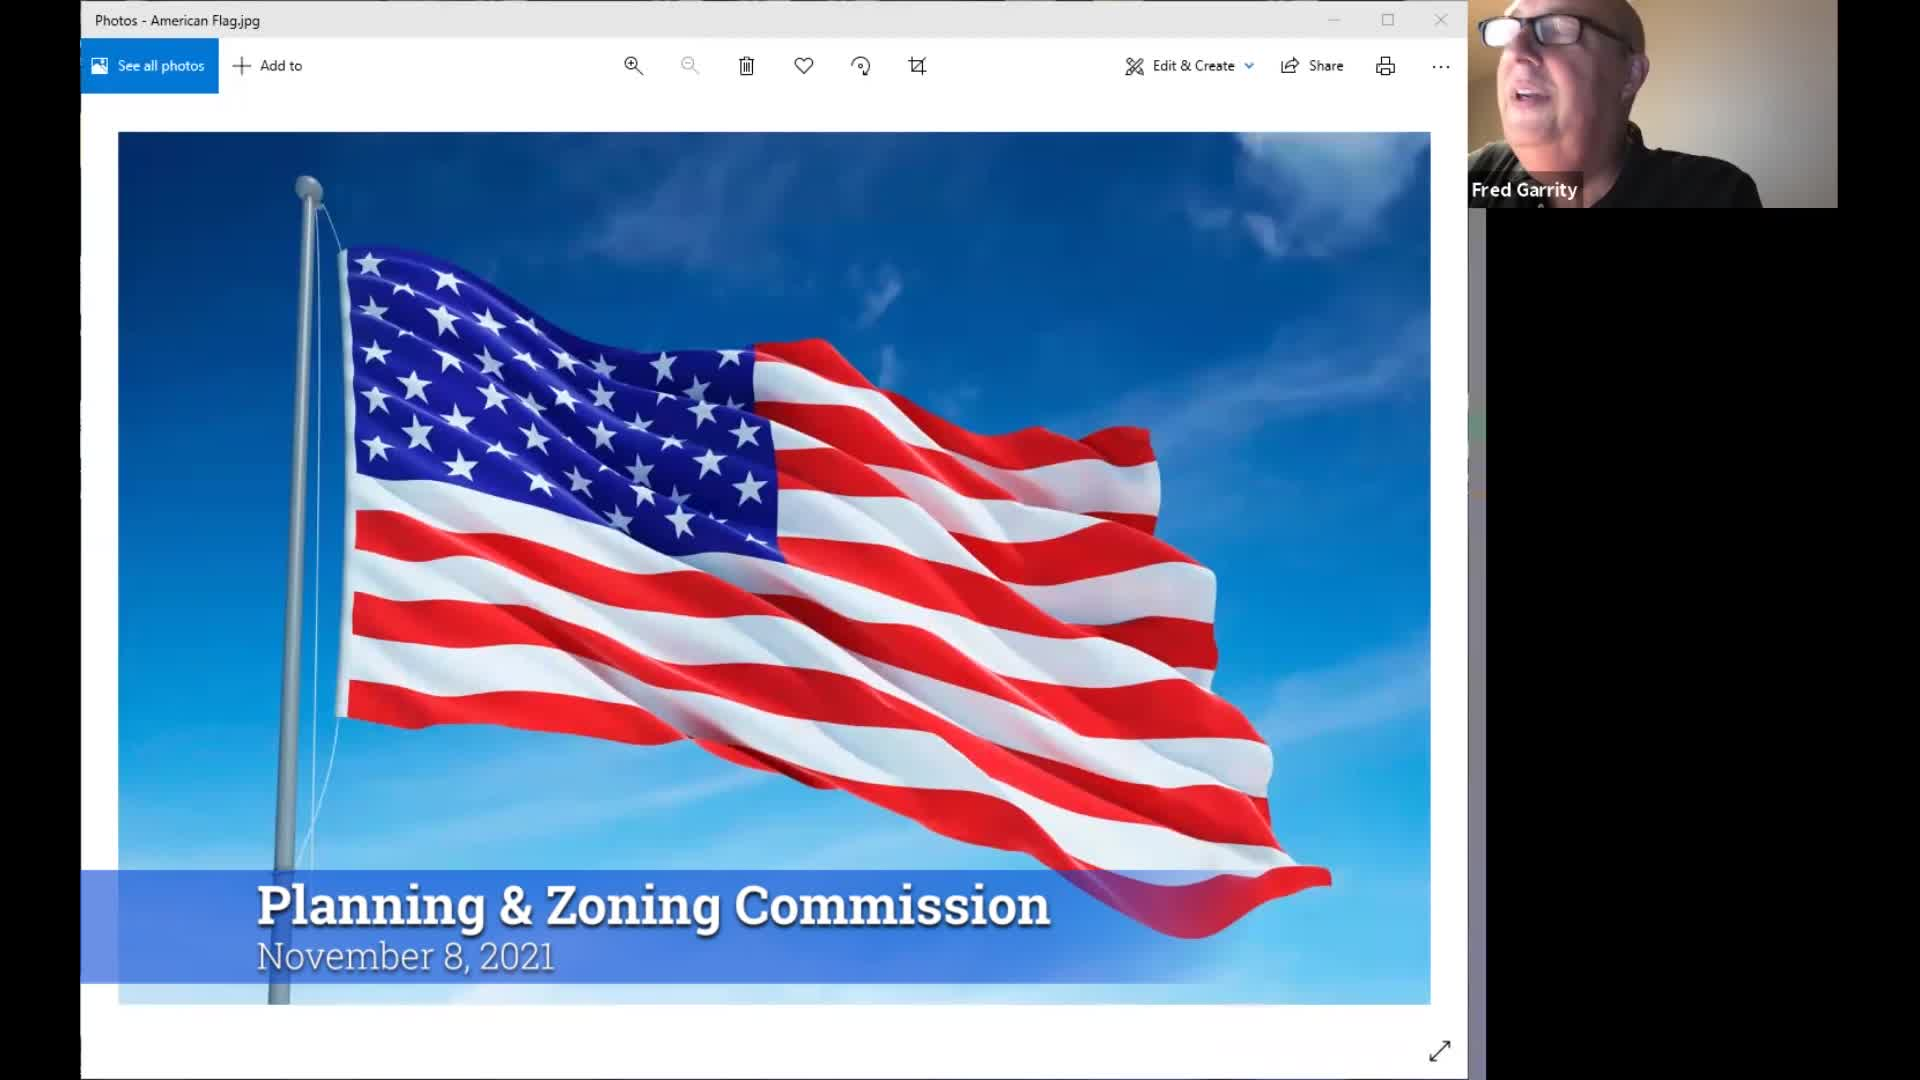Viewport: 1920px width, 1080px height.
Task: Click the Add to plus button
Action: [x=242, y=65]
